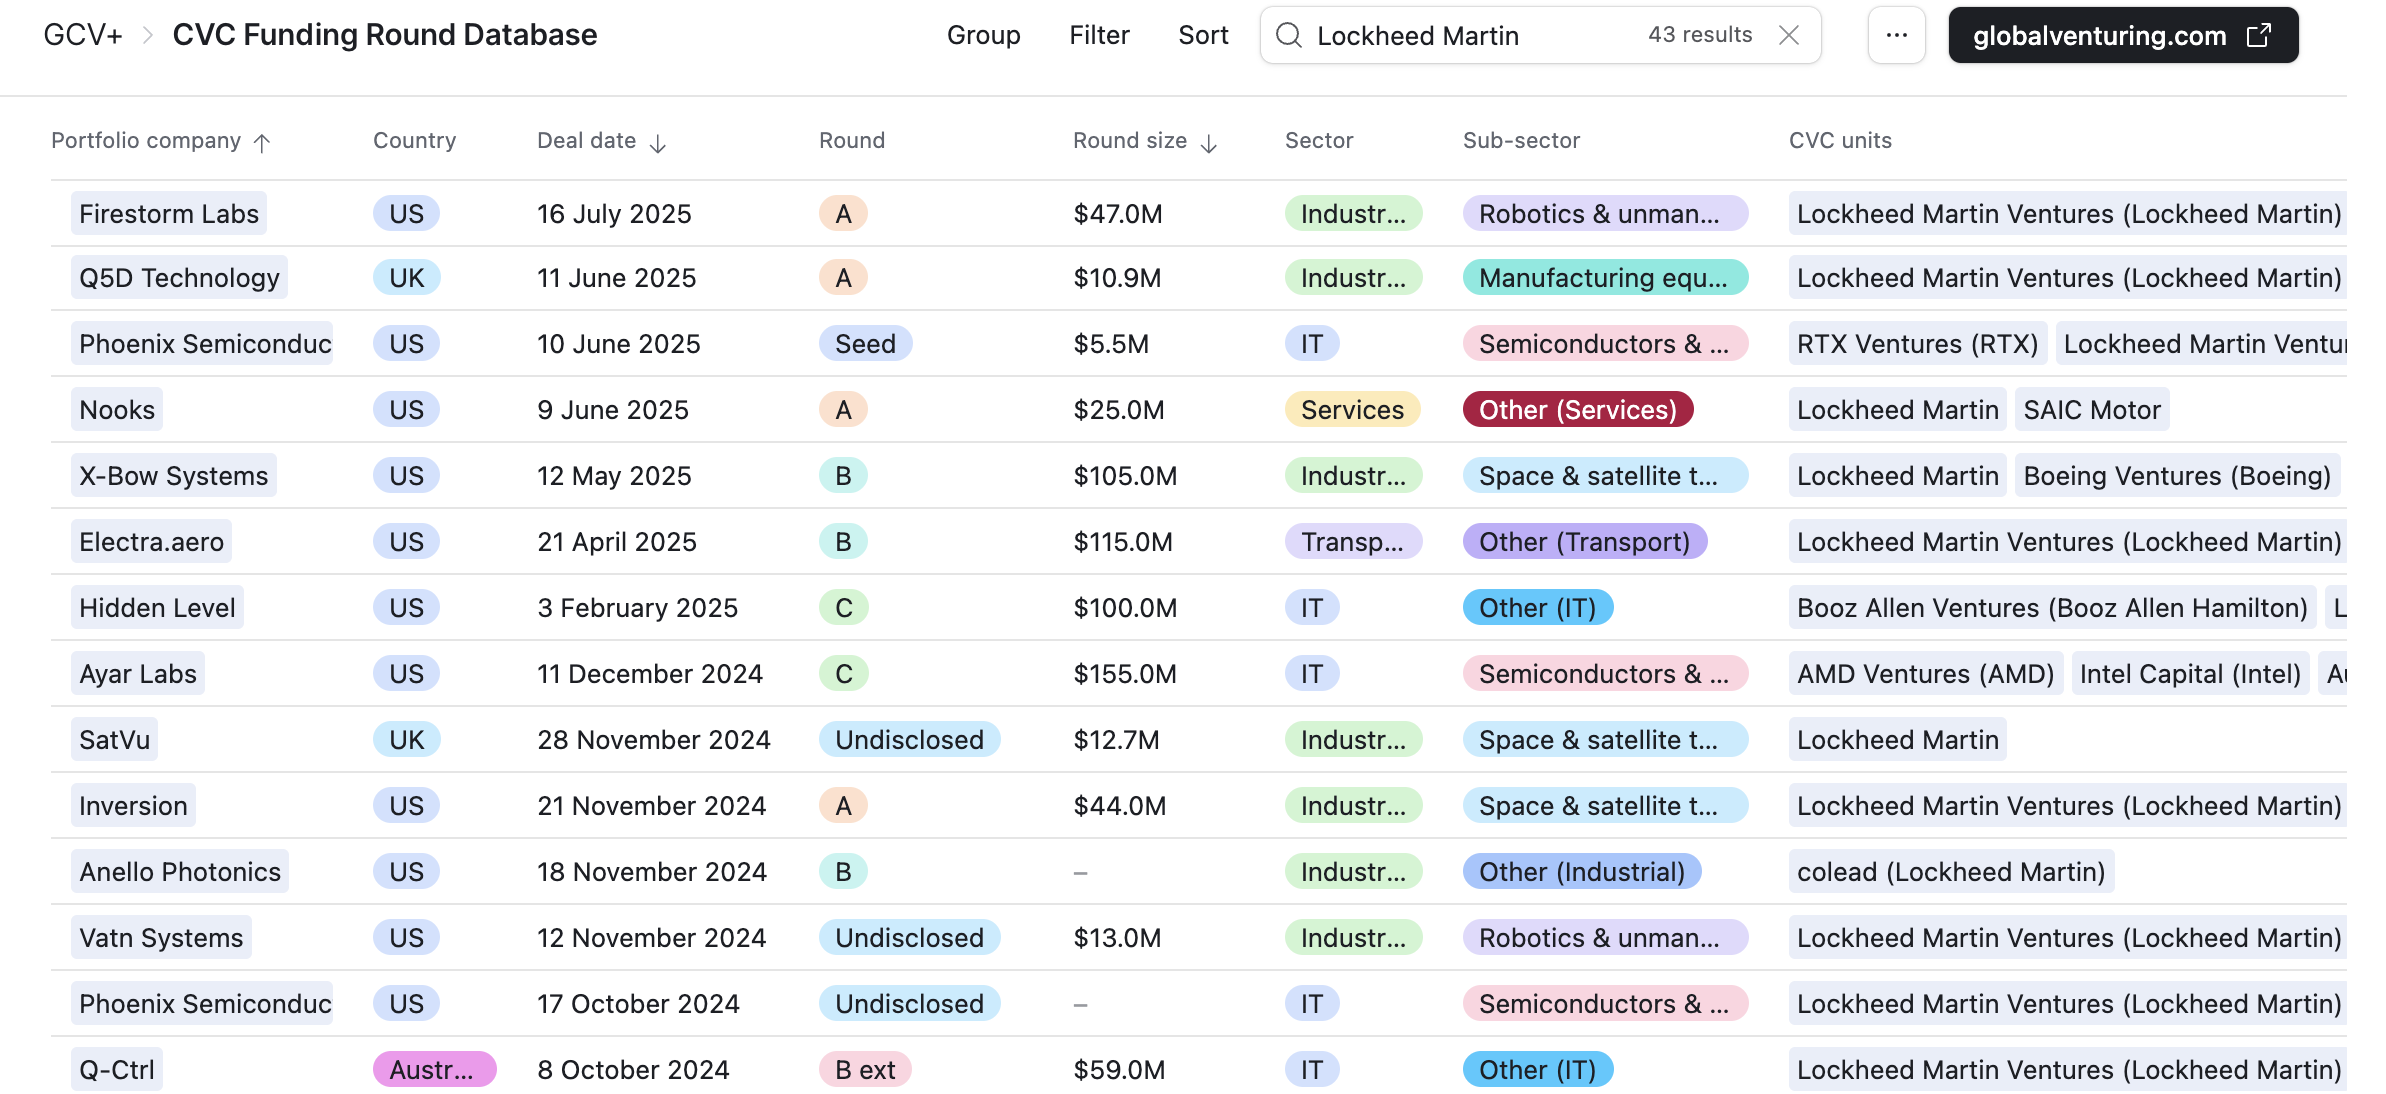
Task: Open the three-dots more options menu
Action: (1896, 35)
